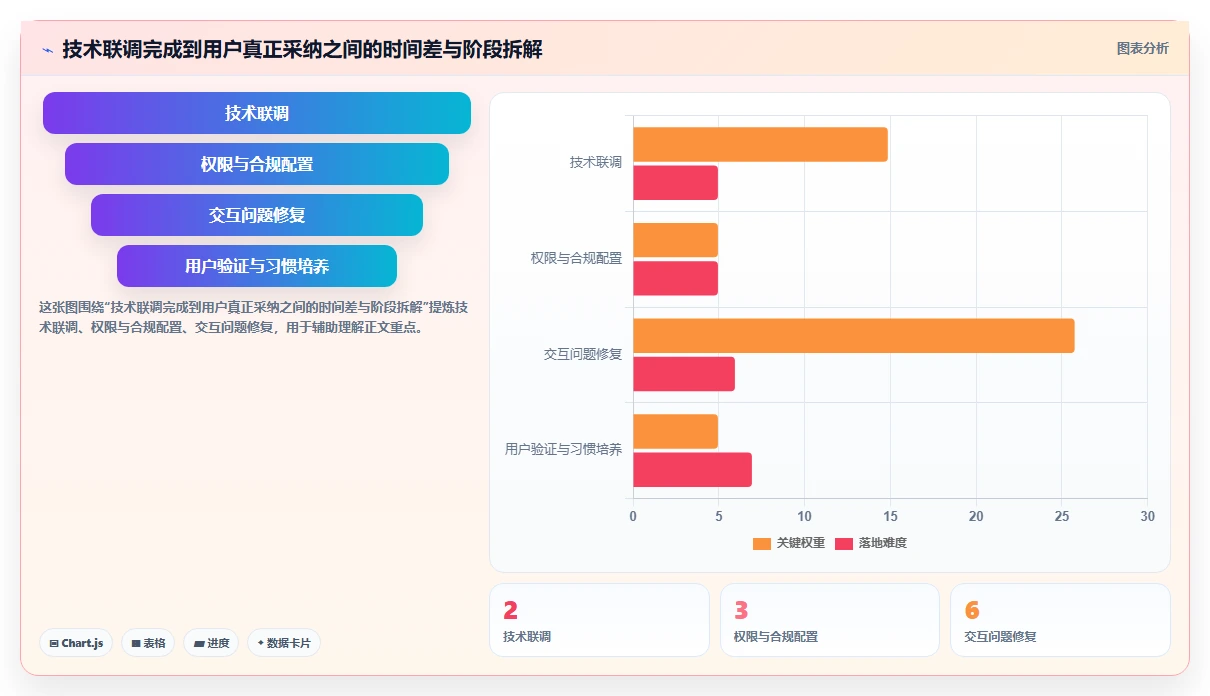Image resolution: width=1210 pixels, height=696 pixels.
Task: Click the orange 交互问题修复 bar
Action: 854,335
